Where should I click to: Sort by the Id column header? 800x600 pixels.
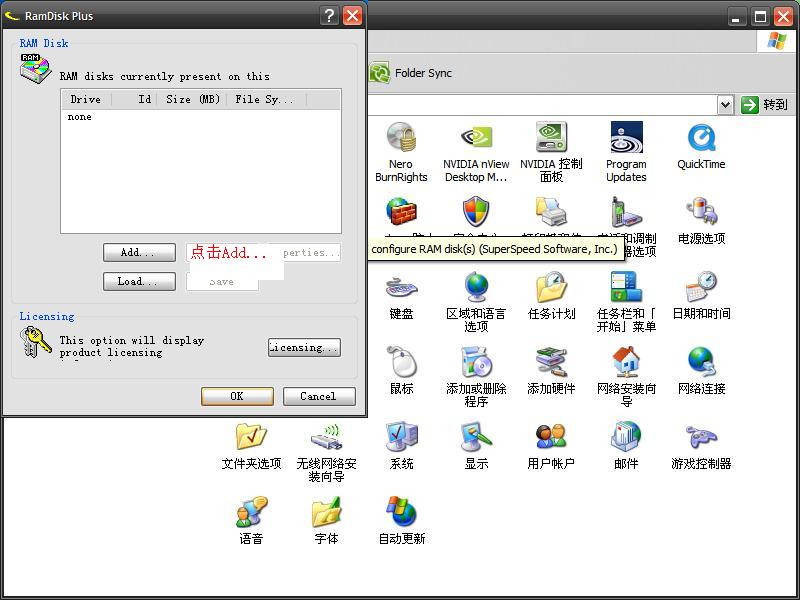tap(134, 99)
